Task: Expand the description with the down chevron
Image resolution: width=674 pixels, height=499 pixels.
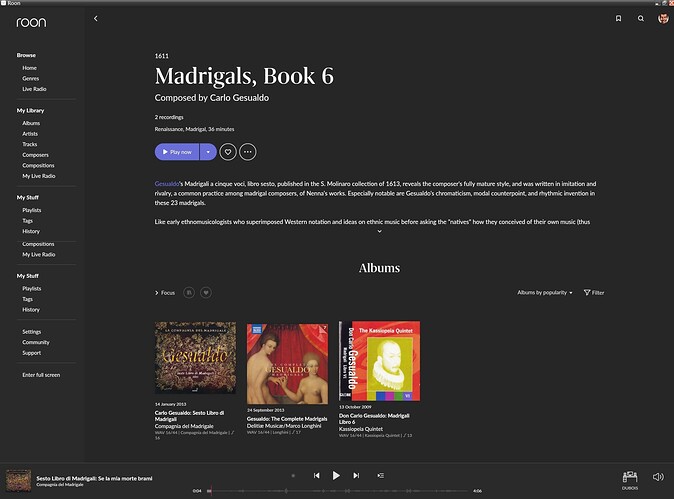Action: [379, 231]
